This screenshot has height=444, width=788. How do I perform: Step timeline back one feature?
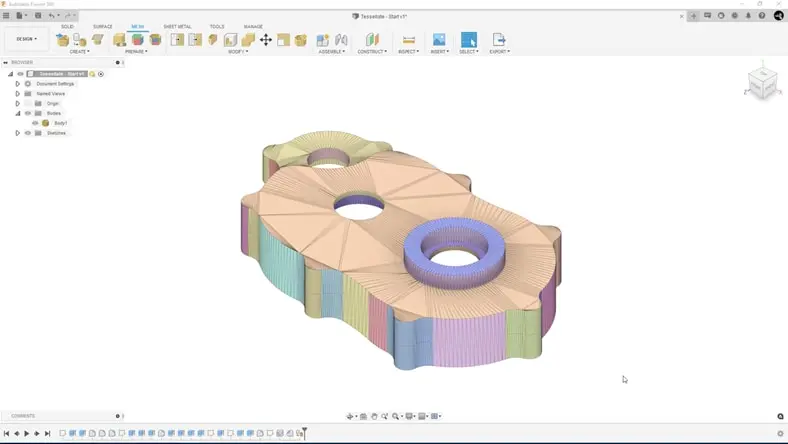[17, 433]
